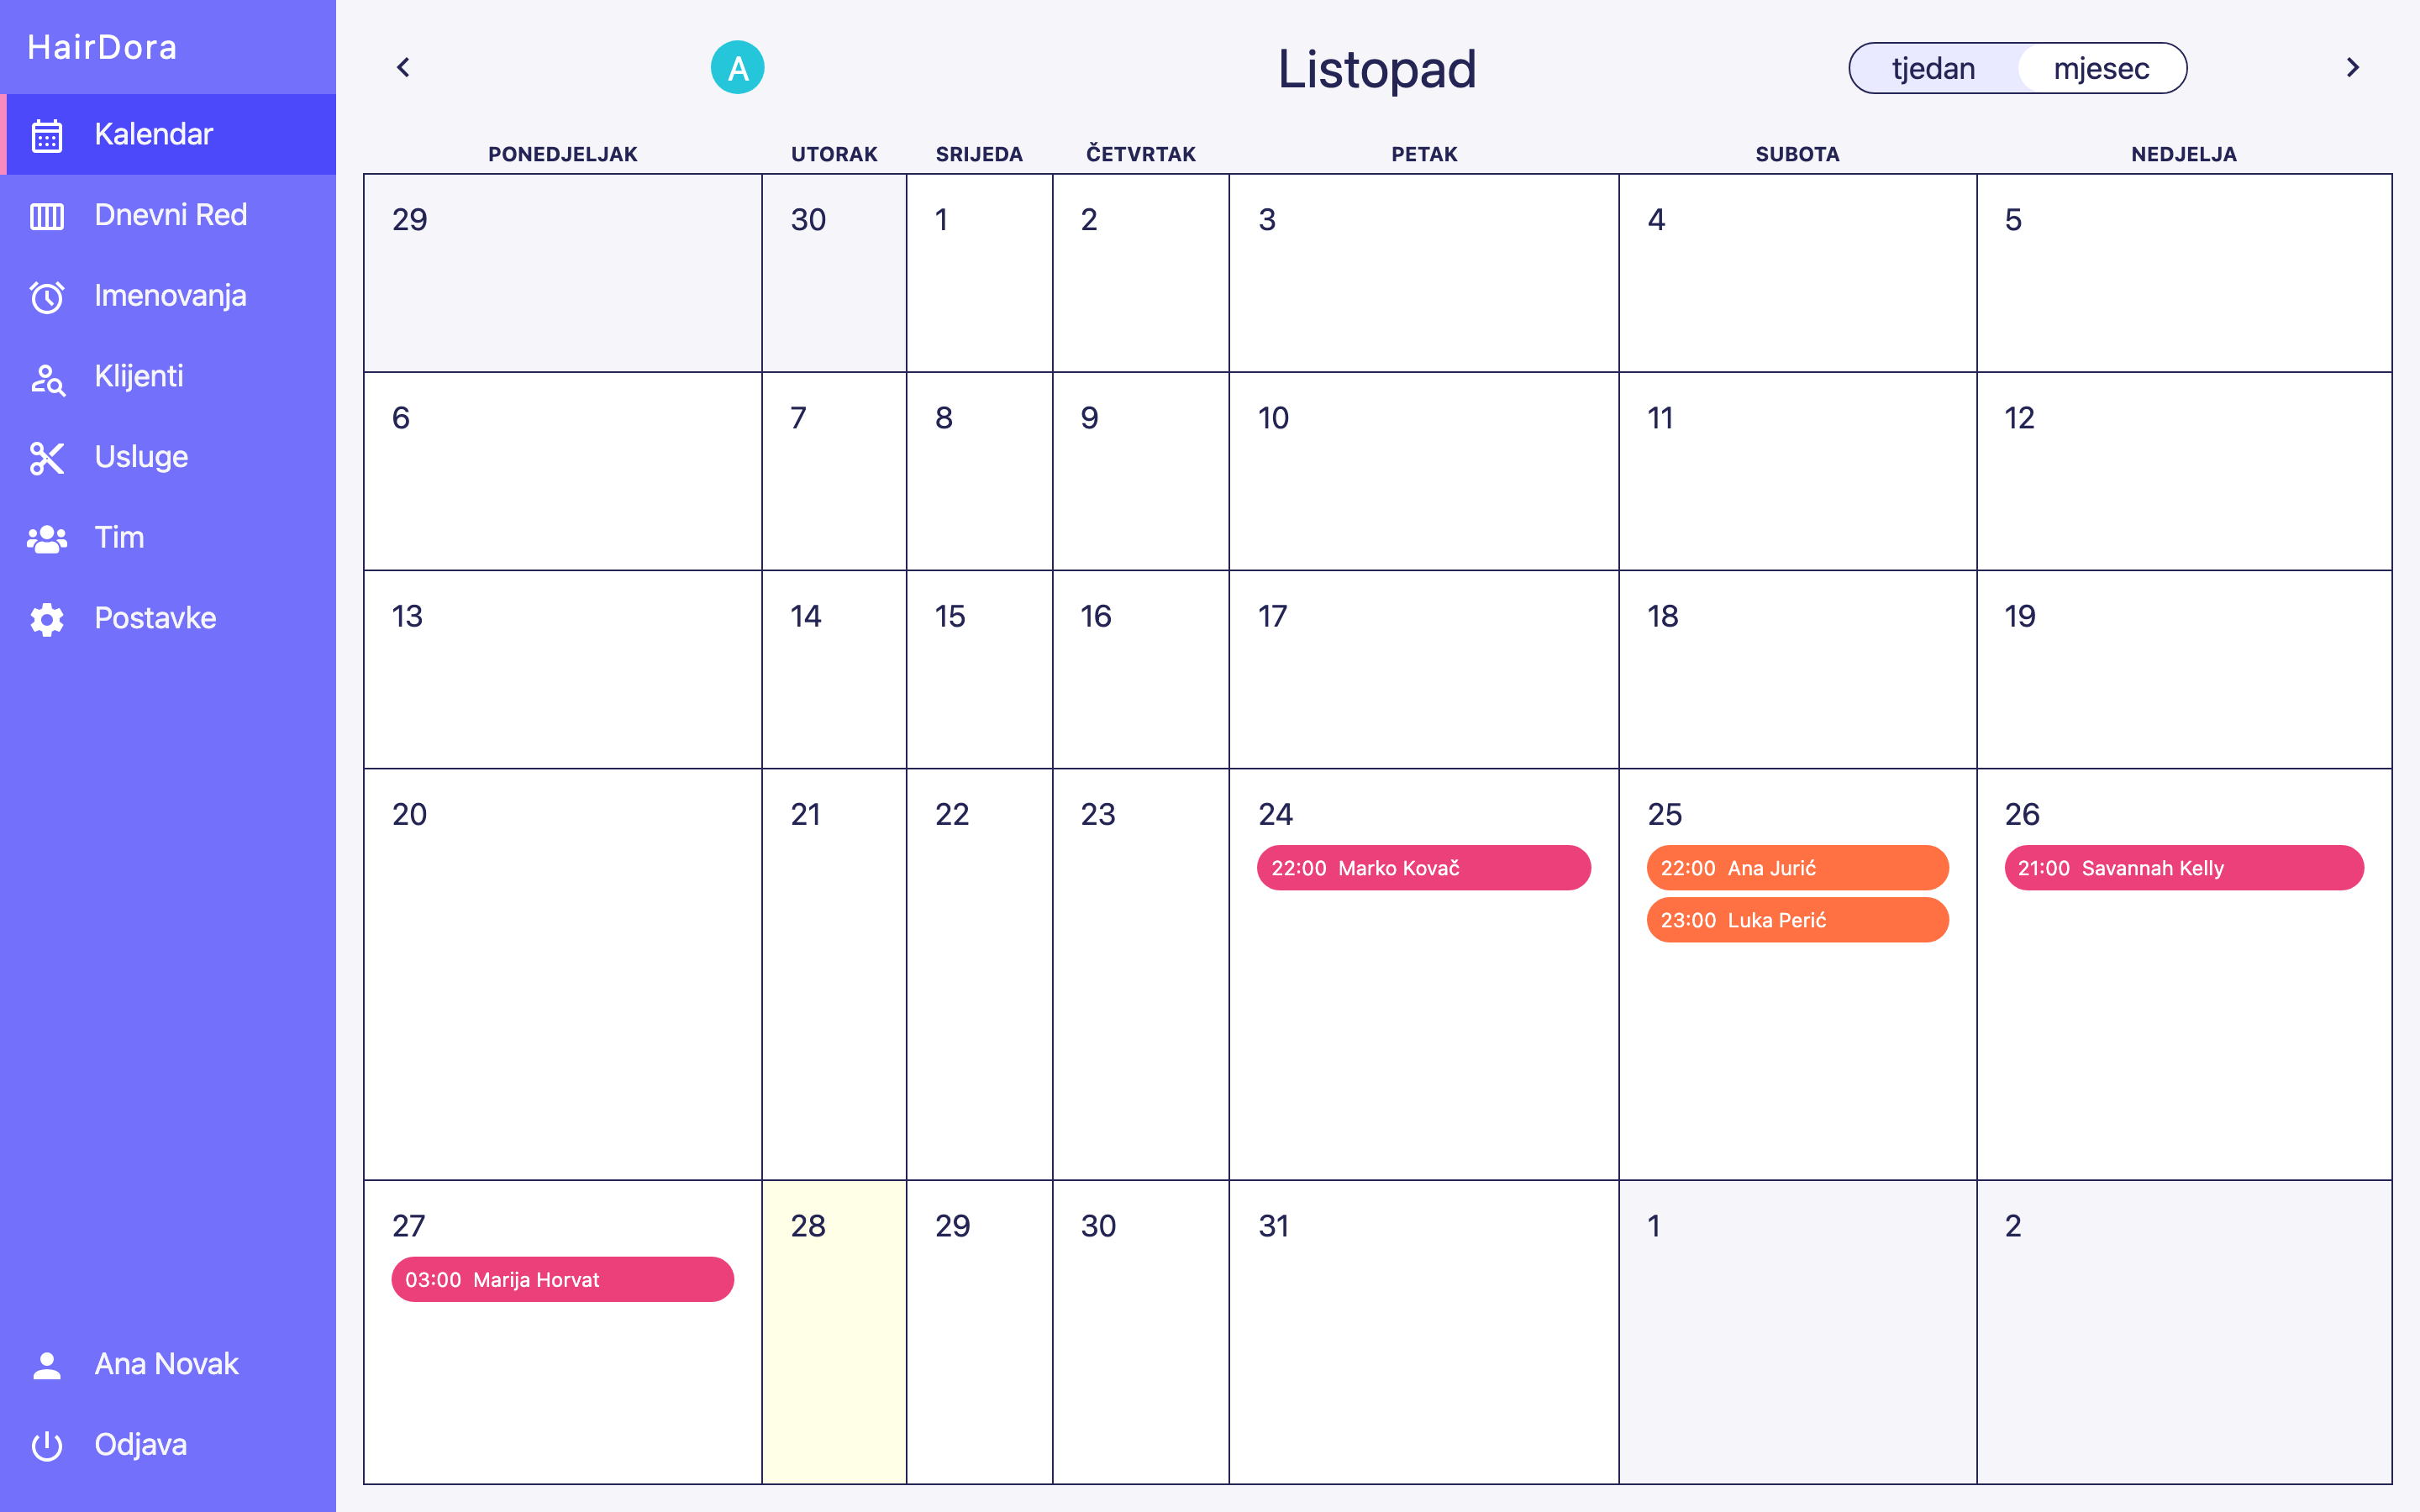Open the 23:00 Luka Perić appointment
This screenshot has height=1512, width=2420.
click(1797, 920)
